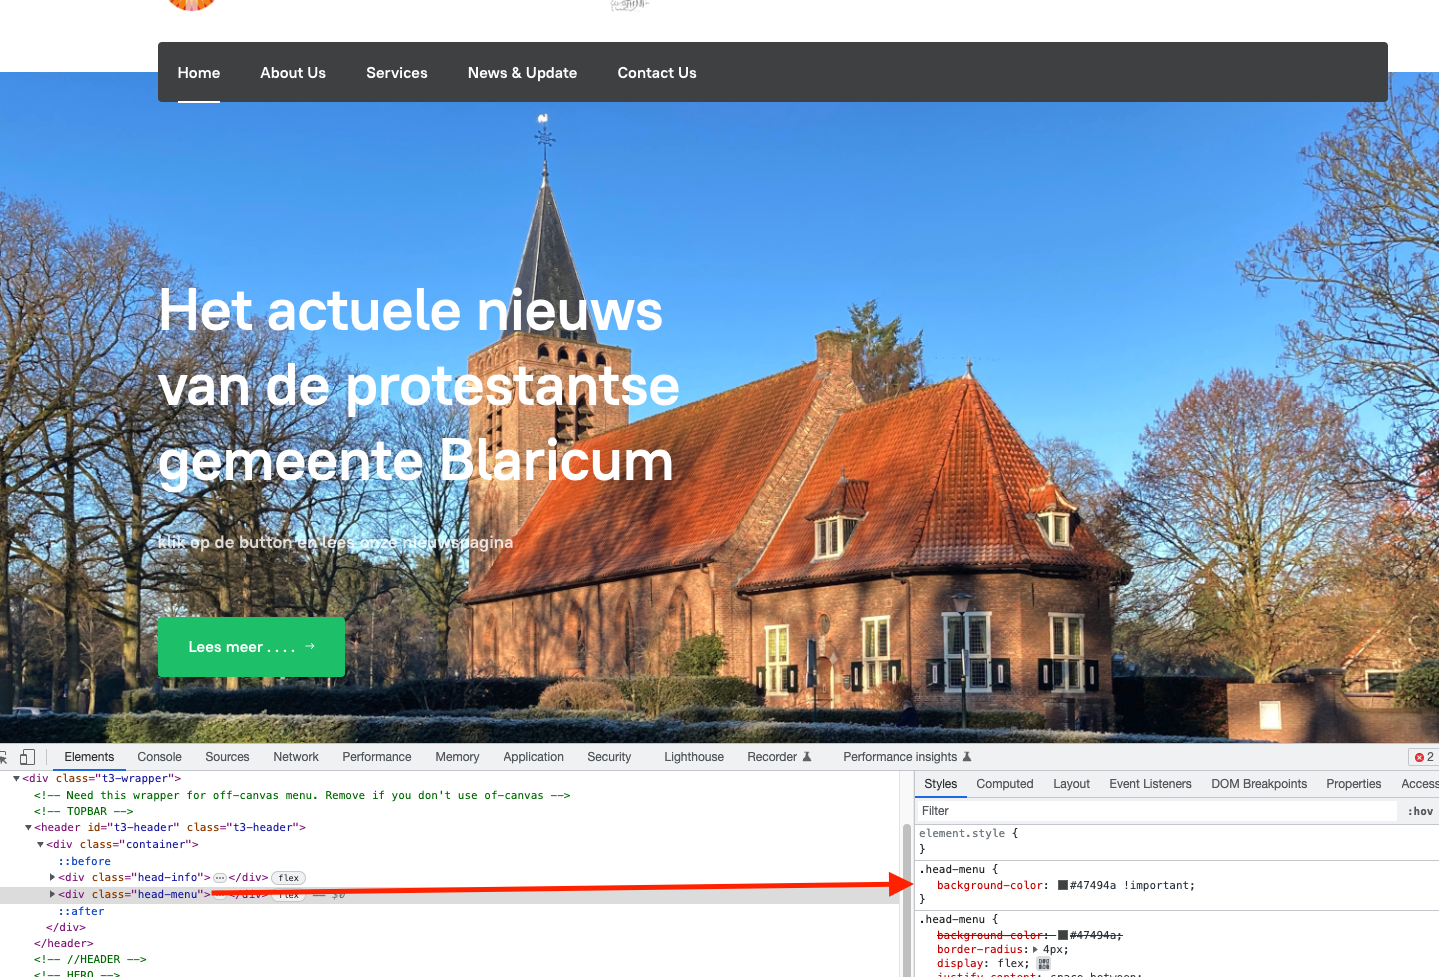Viewport: 1439px width, 977px height.
Task: Open the Layout pane tab
Action: tap(1071, 784)
